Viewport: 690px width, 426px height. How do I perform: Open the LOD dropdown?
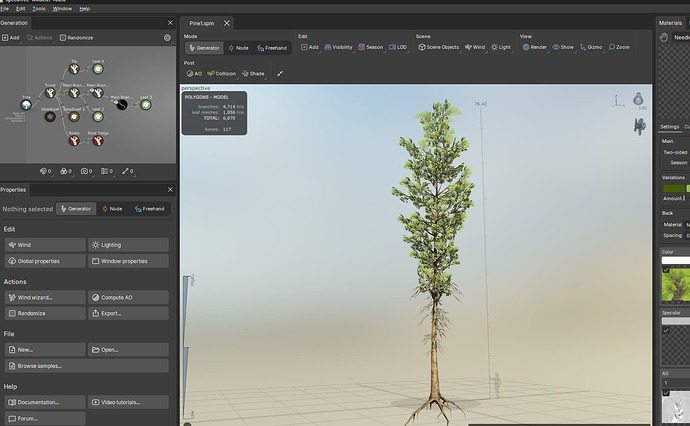(398, 47)
